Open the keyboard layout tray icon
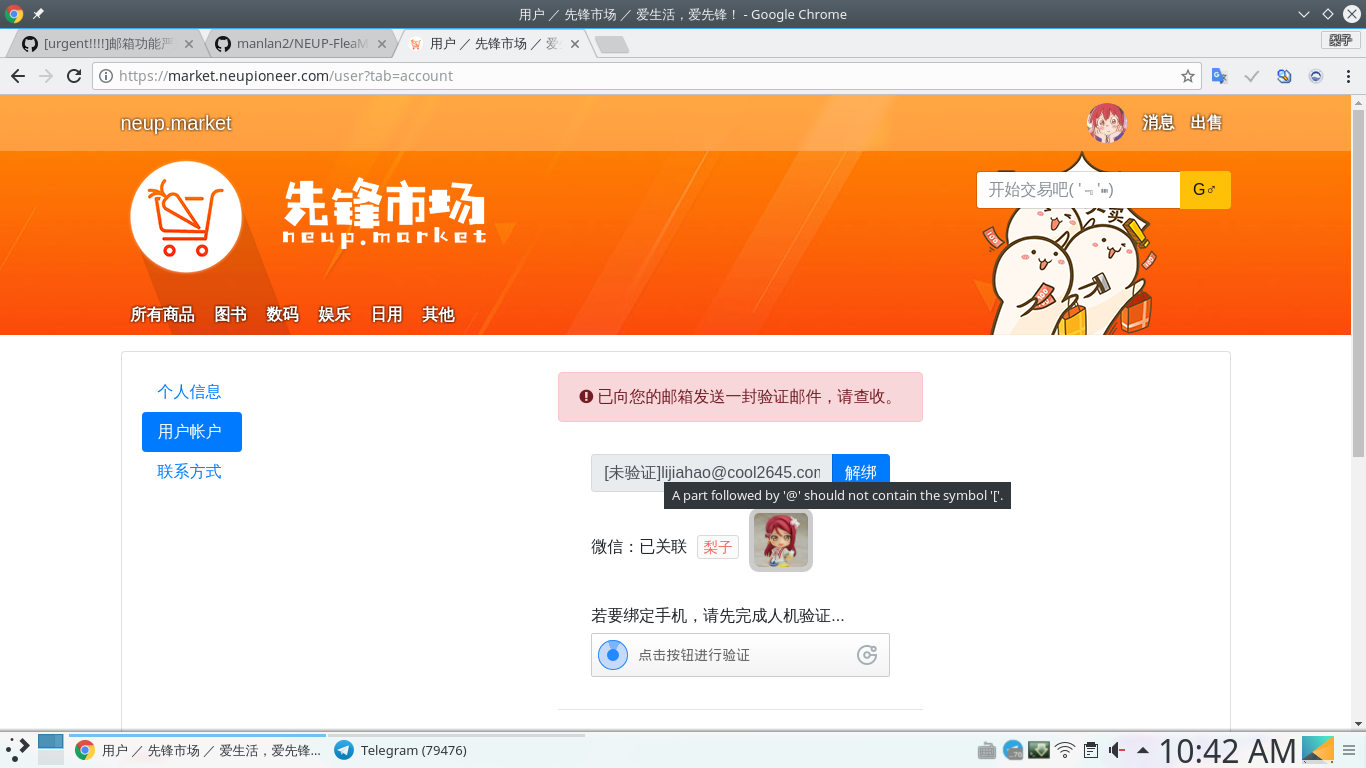This screenshot has width=1366, height=768. click(x=986, y=750)
